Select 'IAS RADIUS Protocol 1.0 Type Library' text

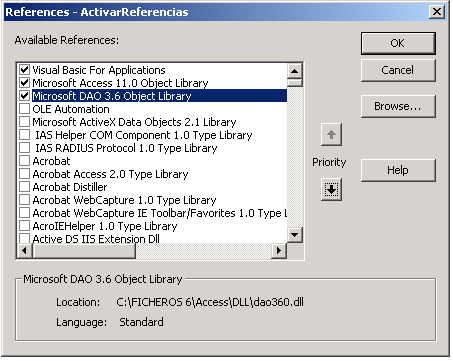[x=126, y=148]
